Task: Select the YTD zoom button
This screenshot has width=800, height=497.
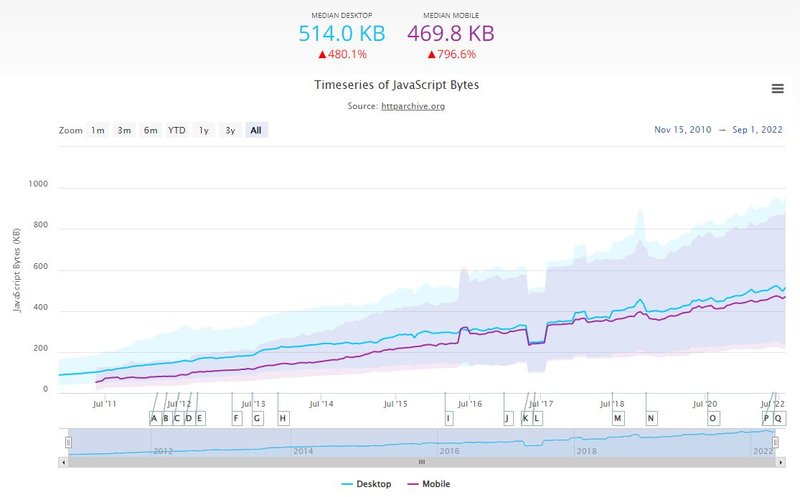Action: tap(177, 130)
